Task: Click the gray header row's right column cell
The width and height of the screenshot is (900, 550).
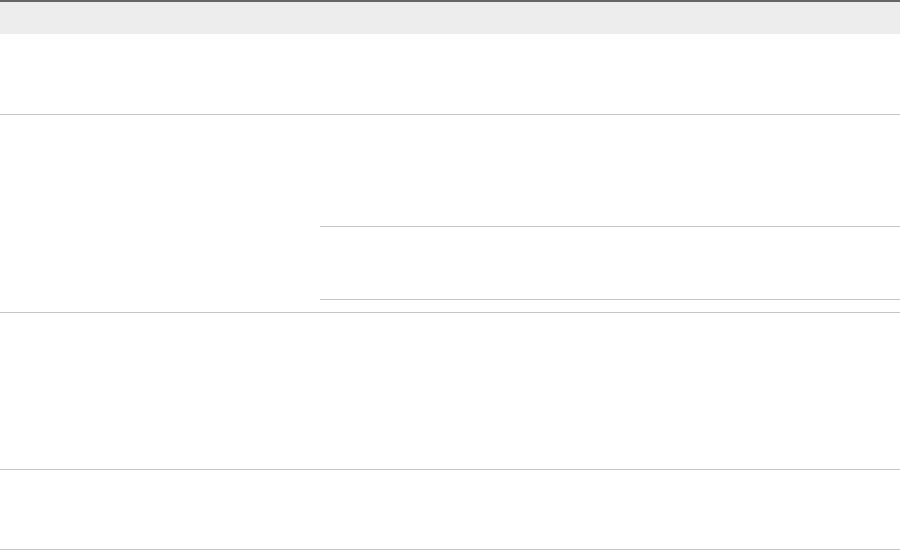Action: 608,18
